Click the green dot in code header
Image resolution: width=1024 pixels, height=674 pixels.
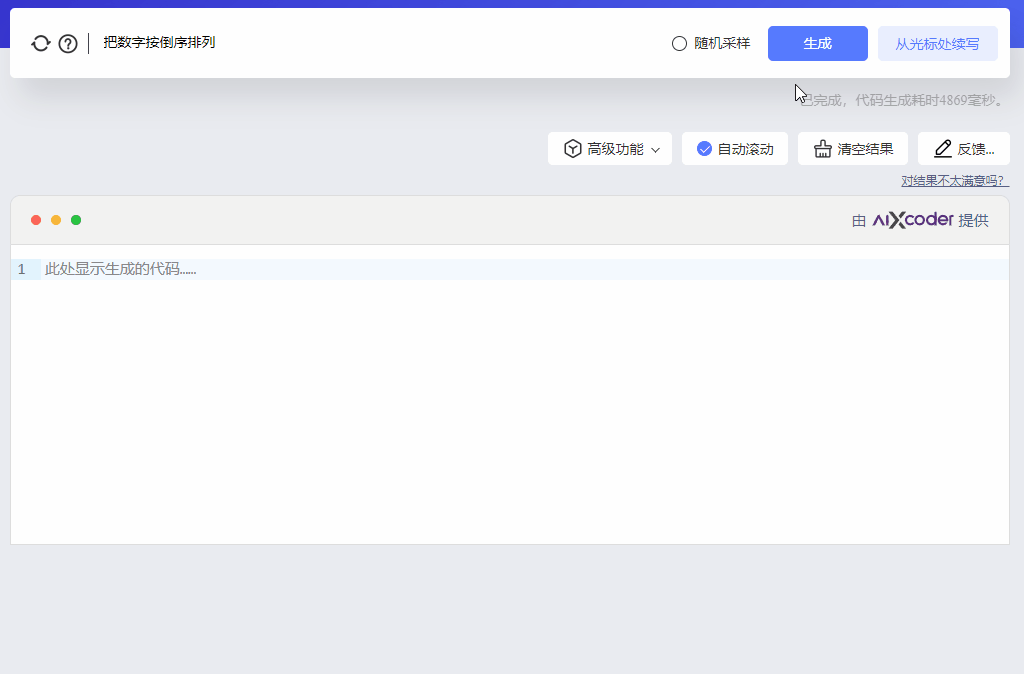(76, 220)
